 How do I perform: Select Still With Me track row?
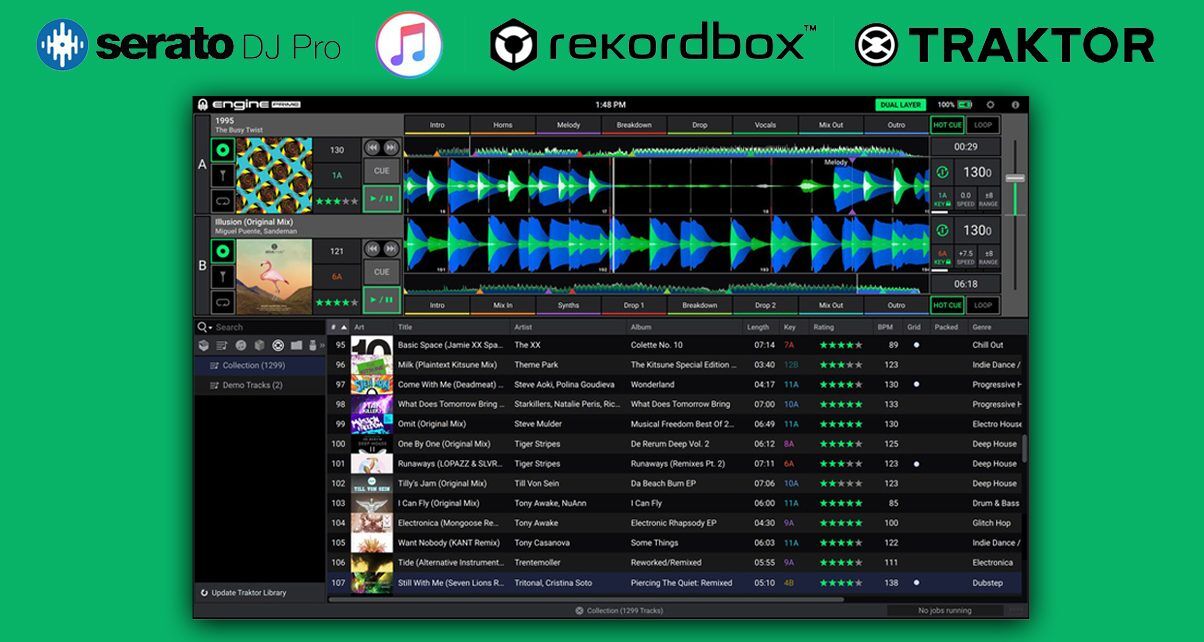tap(675, 583)
